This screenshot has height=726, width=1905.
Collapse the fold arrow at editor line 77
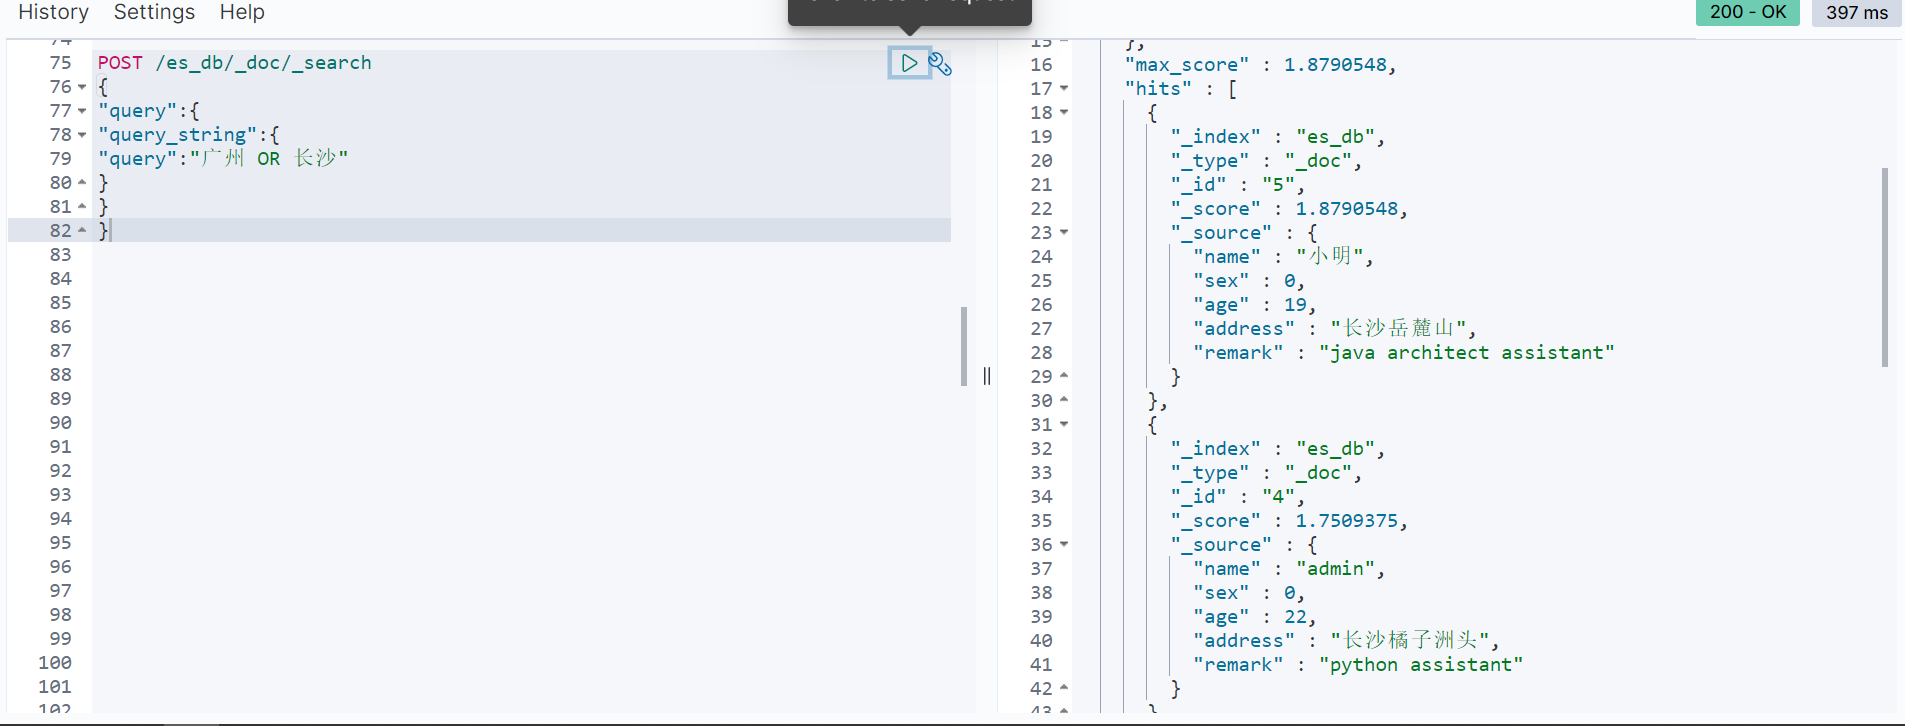point(82,111)
